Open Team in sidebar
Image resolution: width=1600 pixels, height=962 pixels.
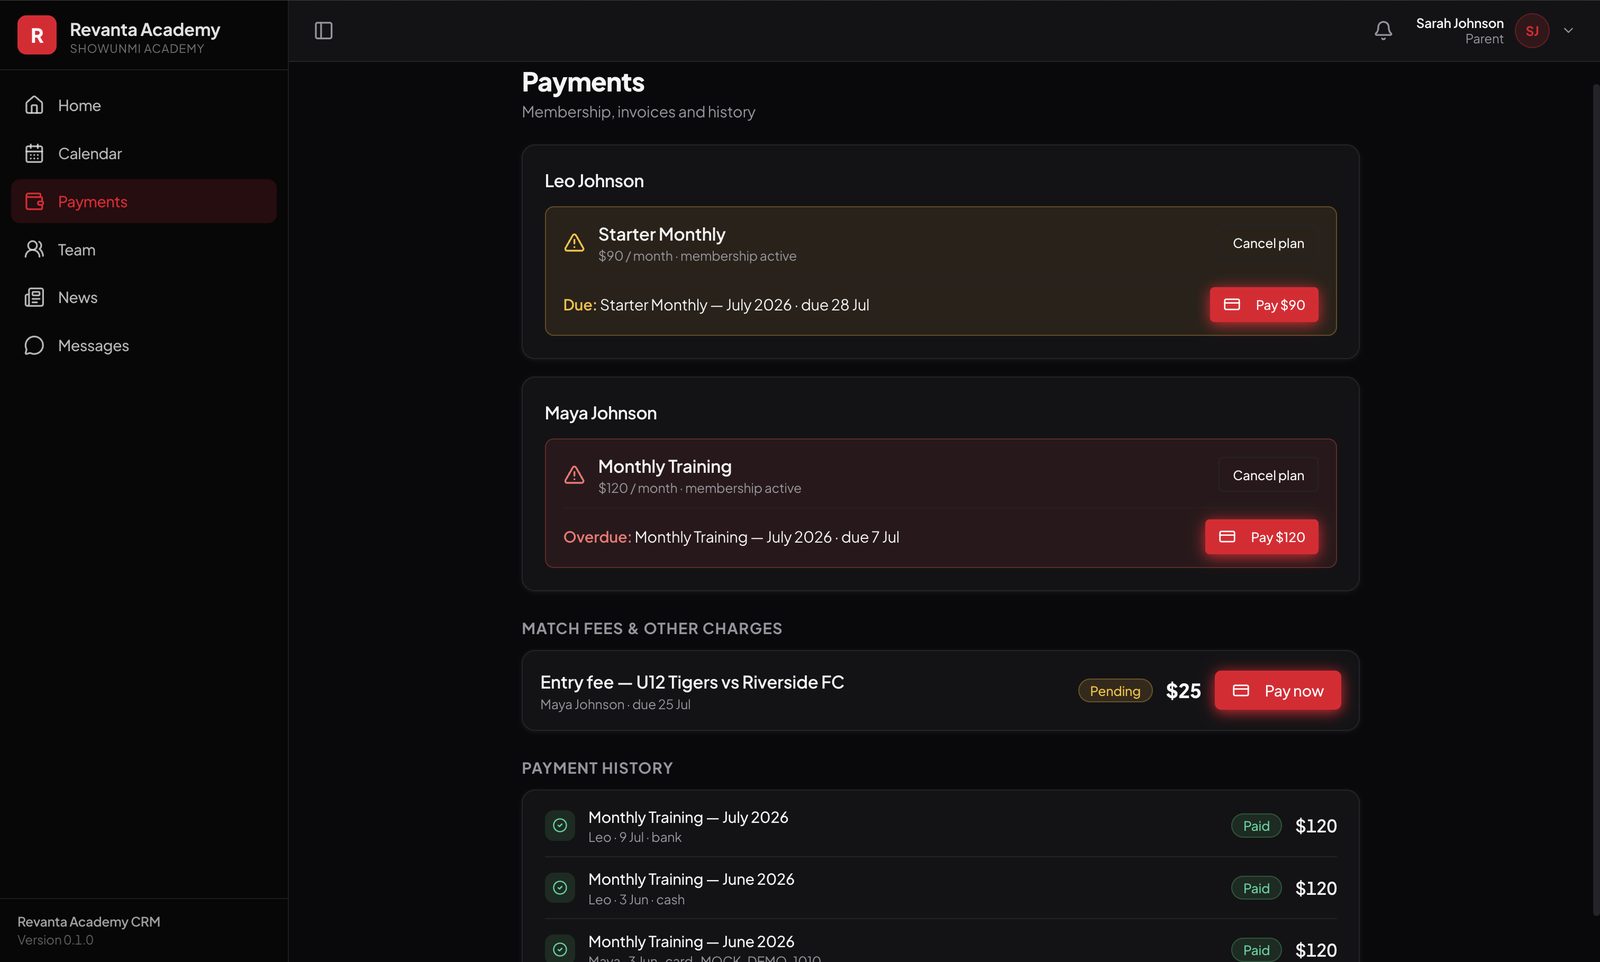144,249
